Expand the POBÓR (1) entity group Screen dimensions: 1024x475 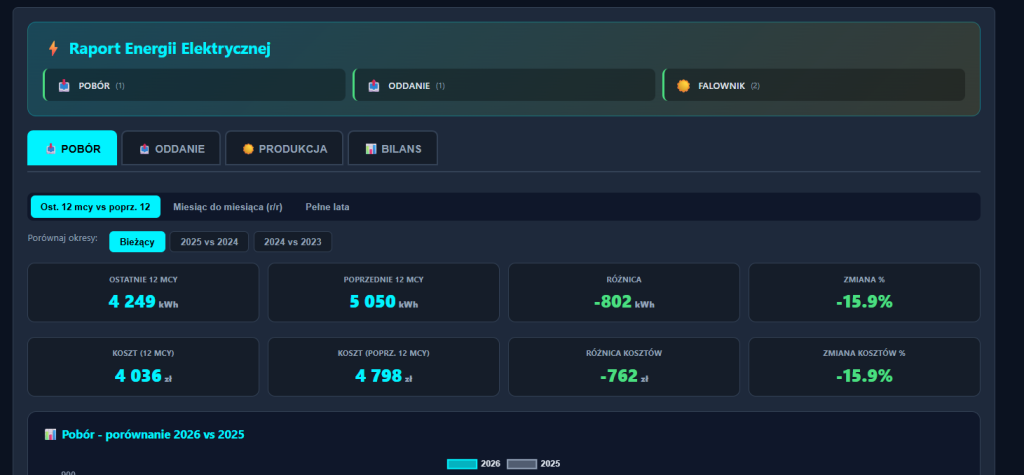click(x=195, y=86)
